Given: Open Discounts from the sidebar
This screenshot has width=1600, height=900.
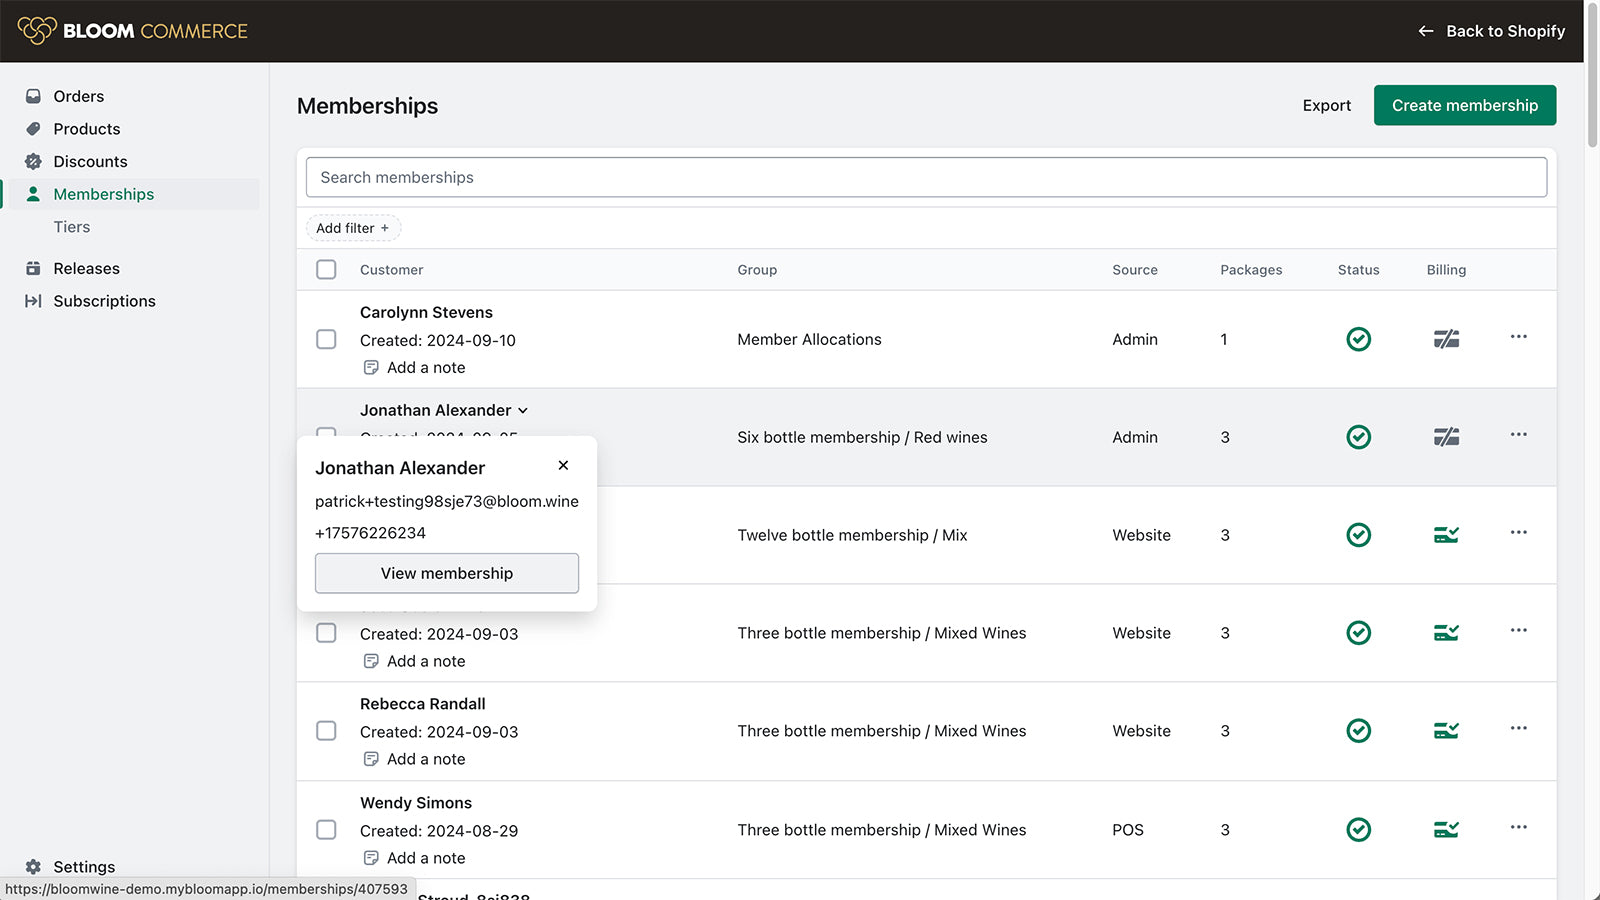Looking at the screenshot, I should [x=90, y=161].
